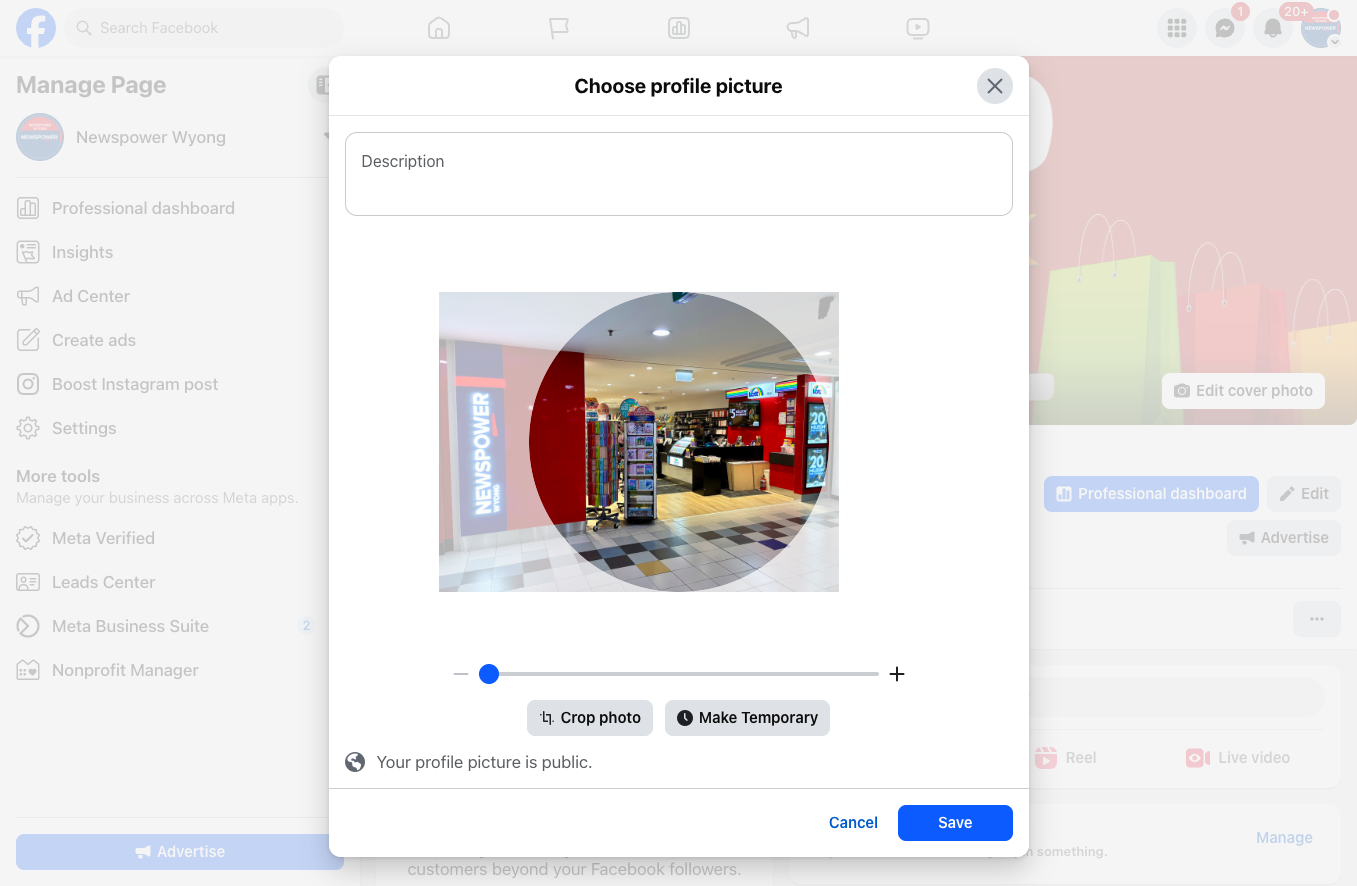Click the Edit cover photo button
The height and width of the screenshot is (886, 1357).
(1243, 391)
